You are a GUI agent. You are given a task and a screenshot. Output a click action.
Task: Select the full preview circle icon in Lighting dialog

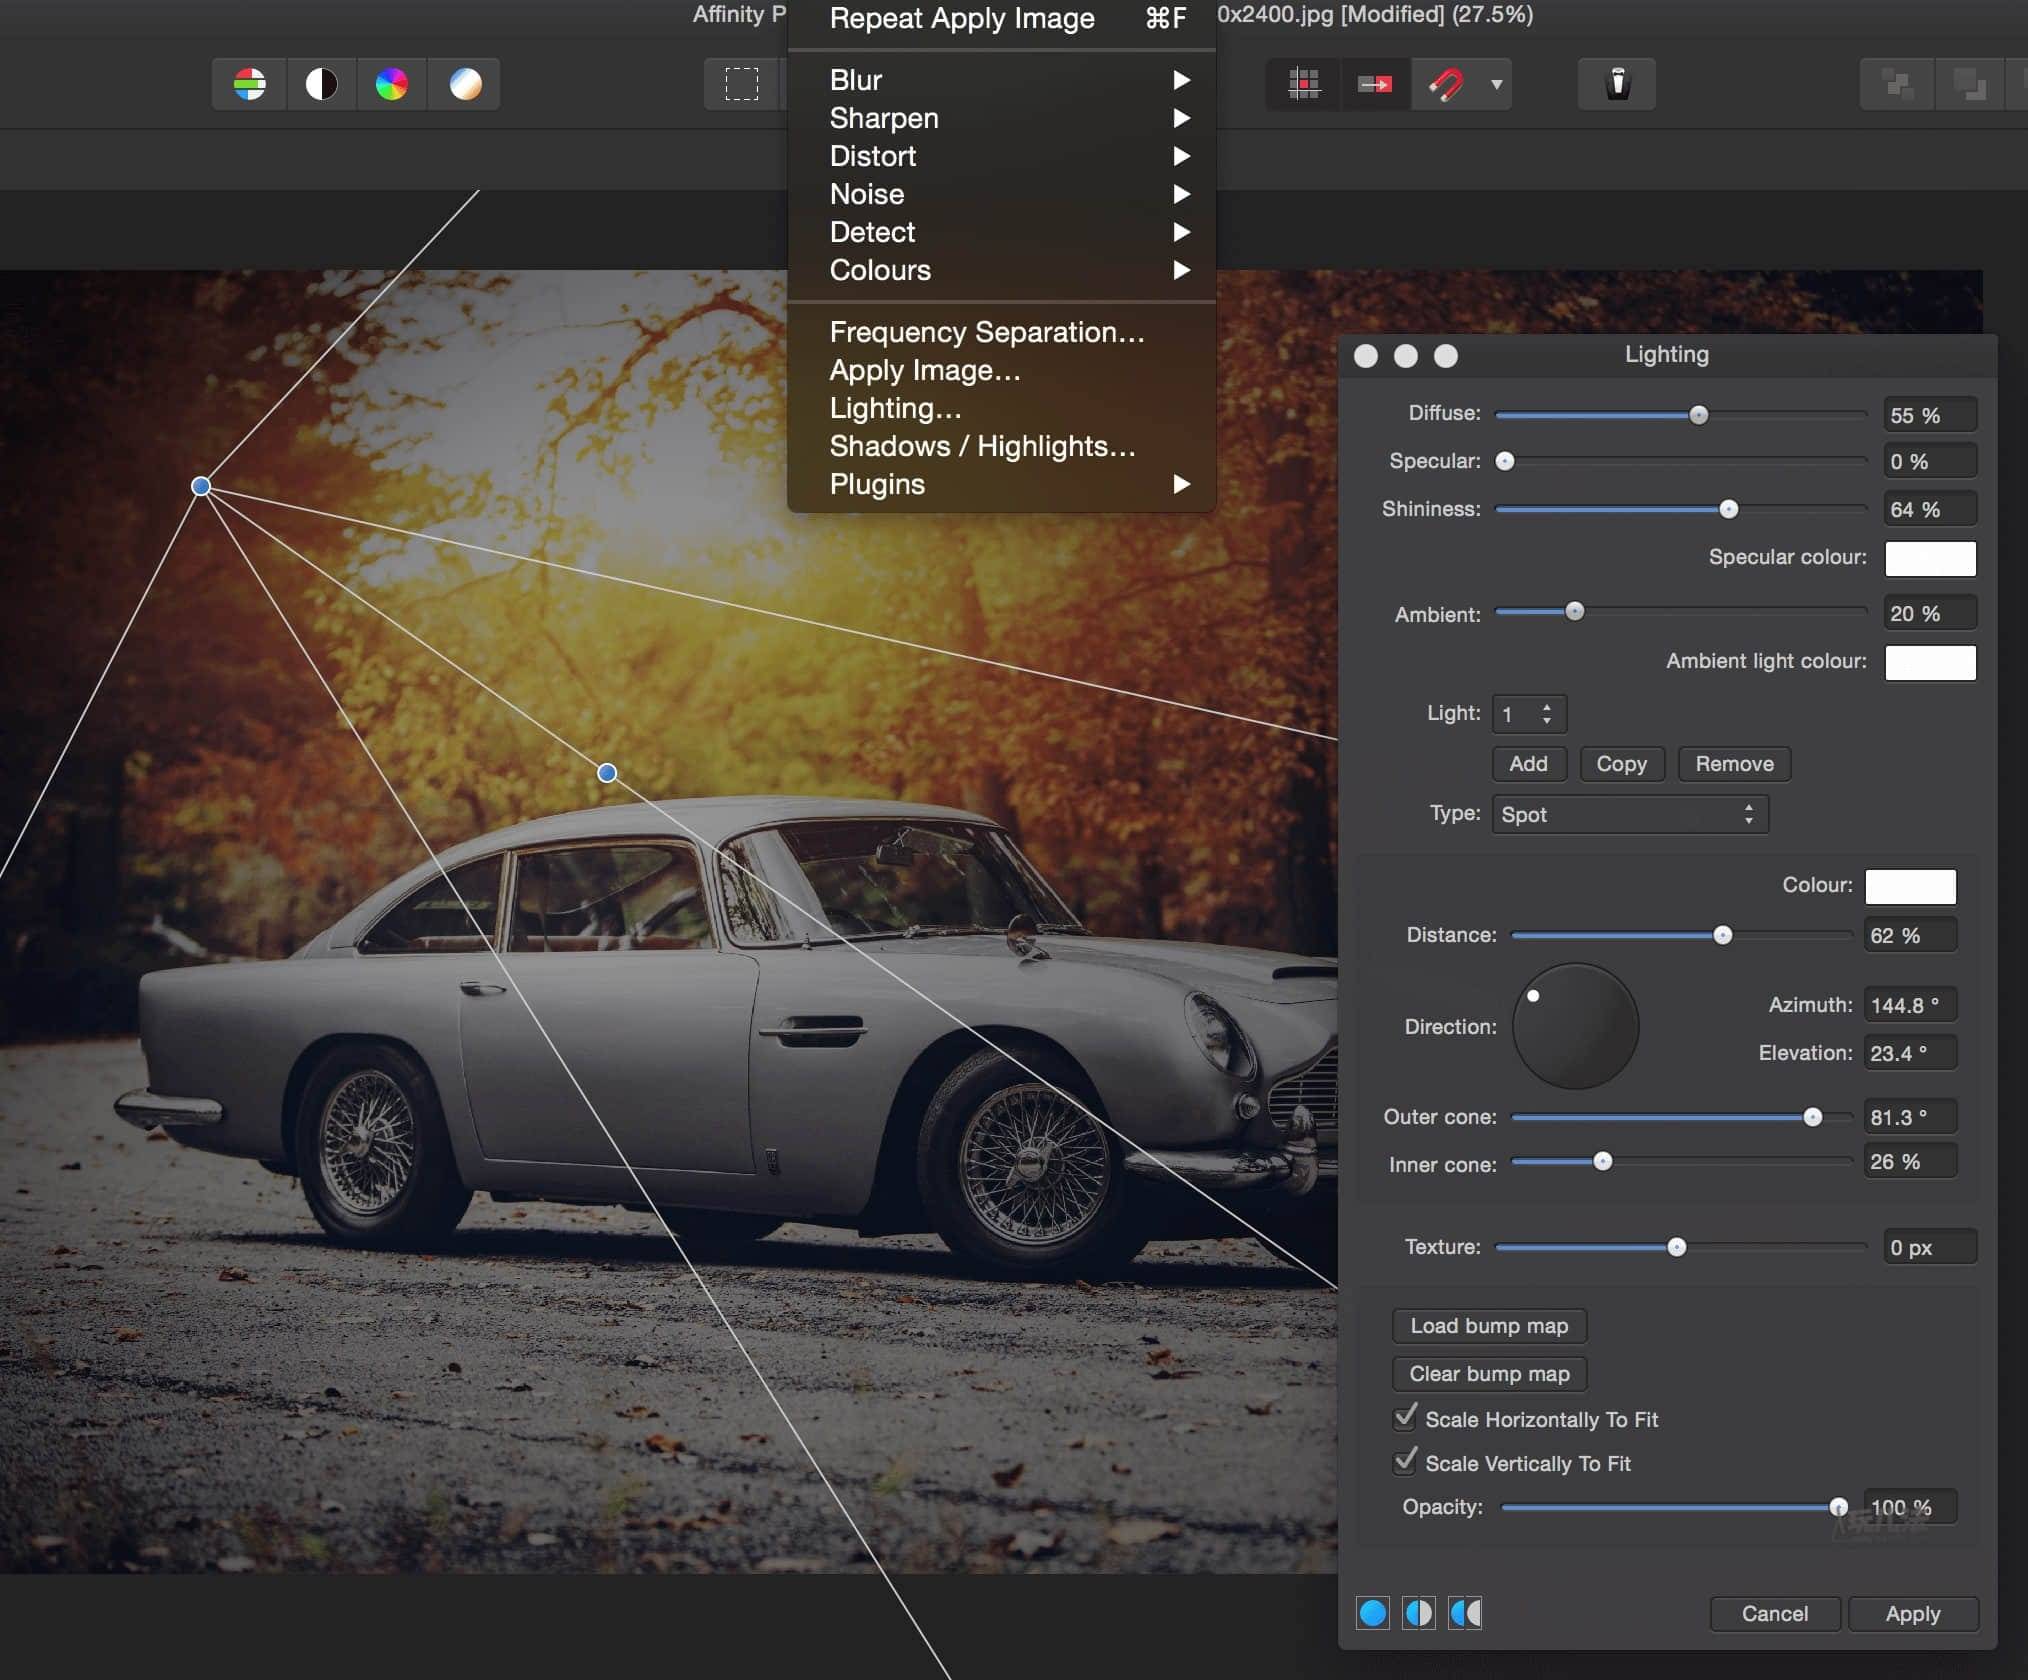pos(1373,1612)
